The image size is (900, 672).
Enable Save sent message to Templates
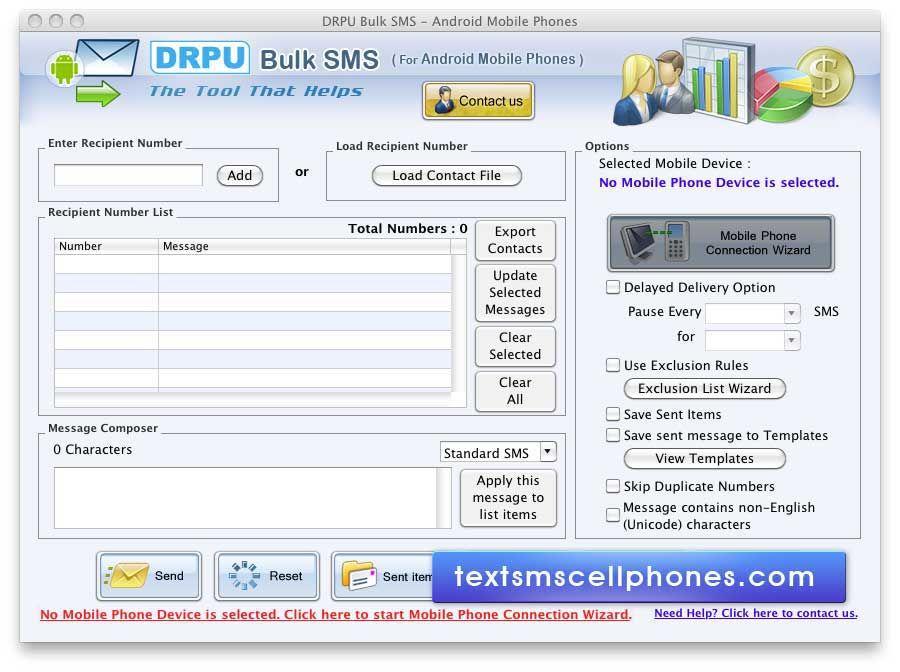click(x=613, y=435)
